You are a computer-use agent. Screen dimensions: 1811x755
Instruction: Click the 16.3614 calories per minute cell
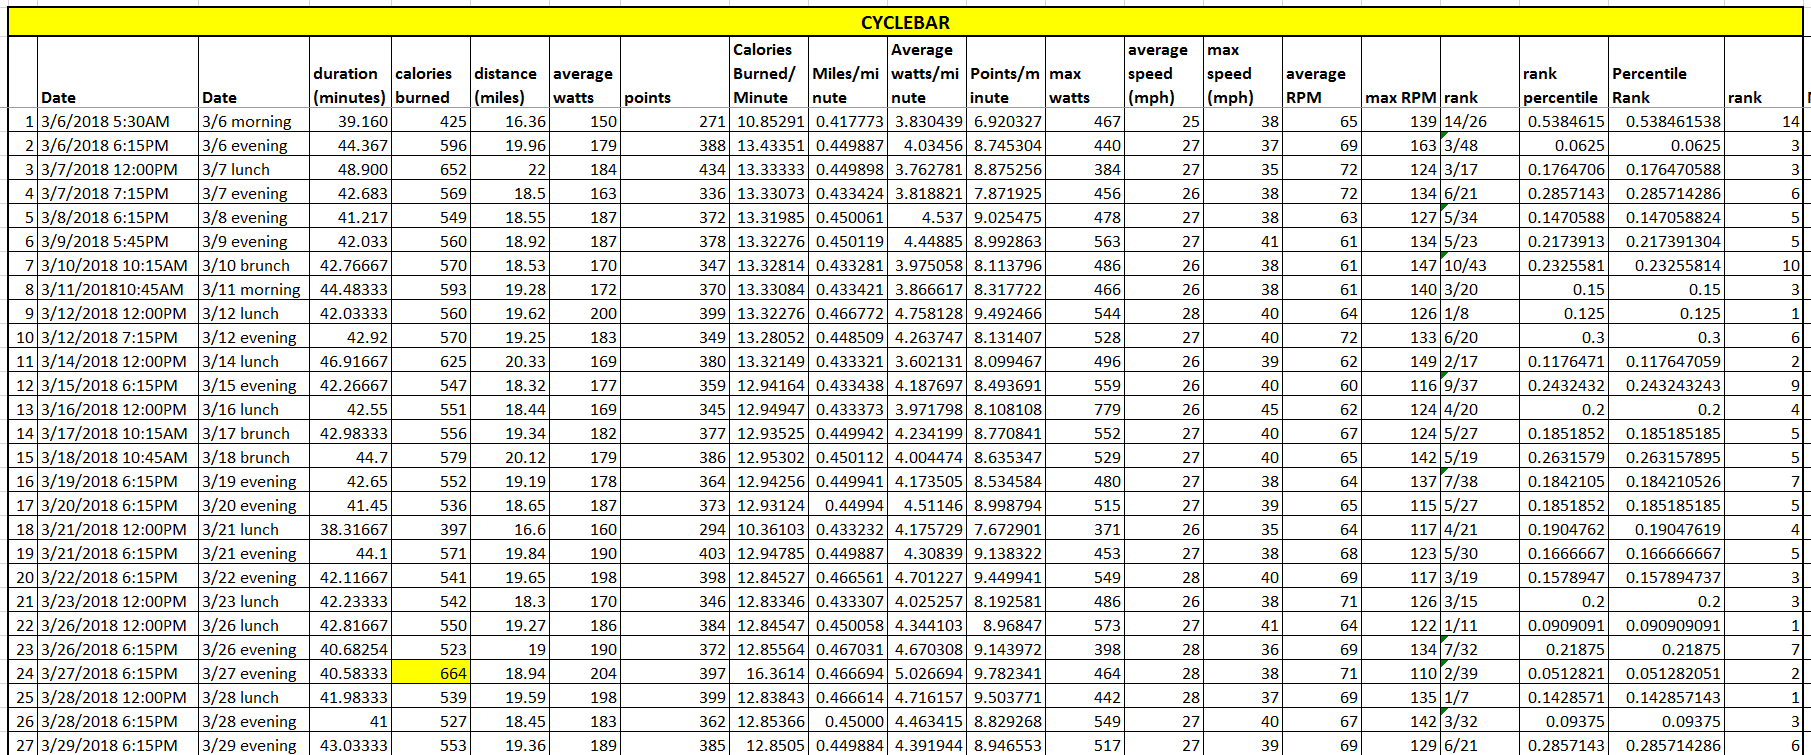[x=768, y=673]
